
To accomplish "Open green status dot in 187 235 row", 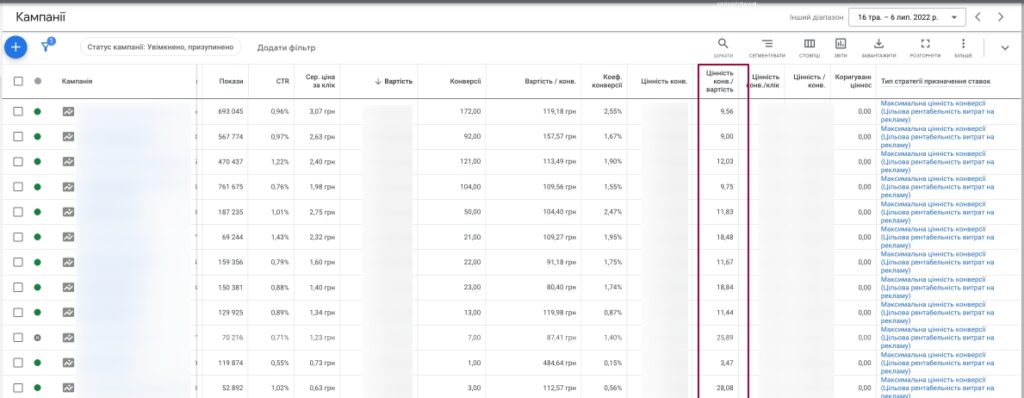I will tap(37, 212).
